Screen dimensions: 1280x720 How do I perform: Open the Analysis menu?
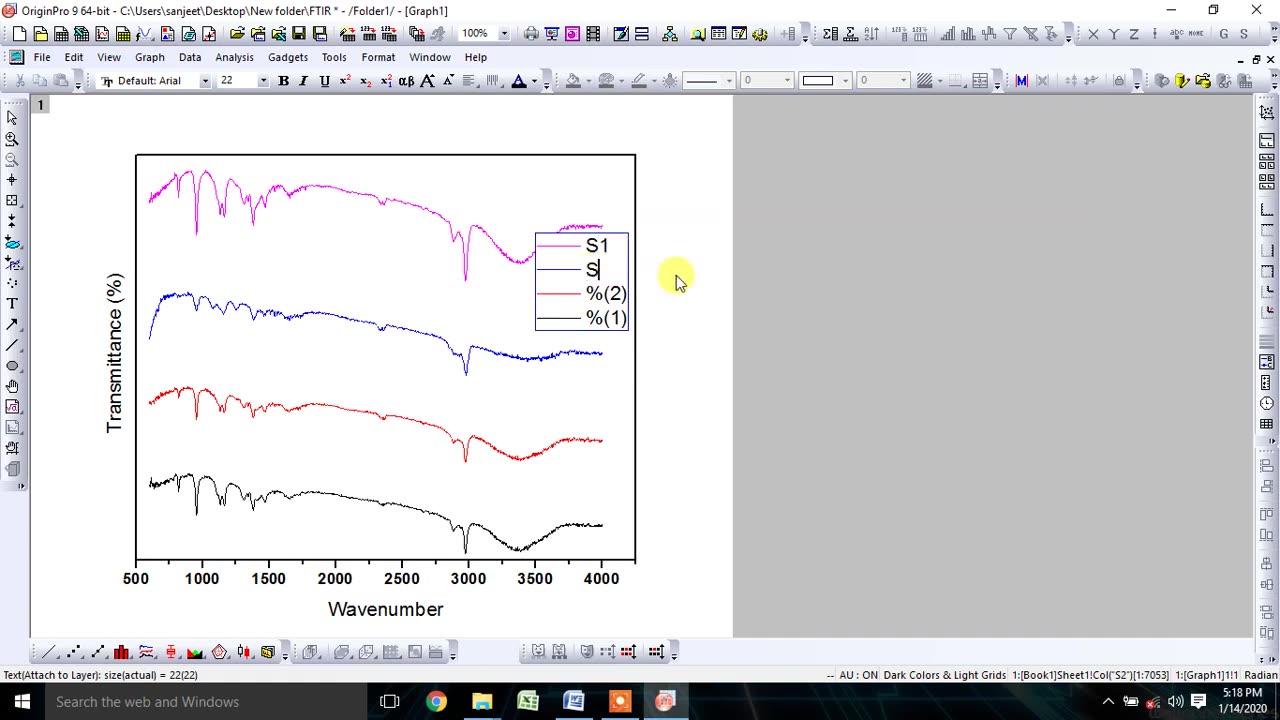coord(235,57)
